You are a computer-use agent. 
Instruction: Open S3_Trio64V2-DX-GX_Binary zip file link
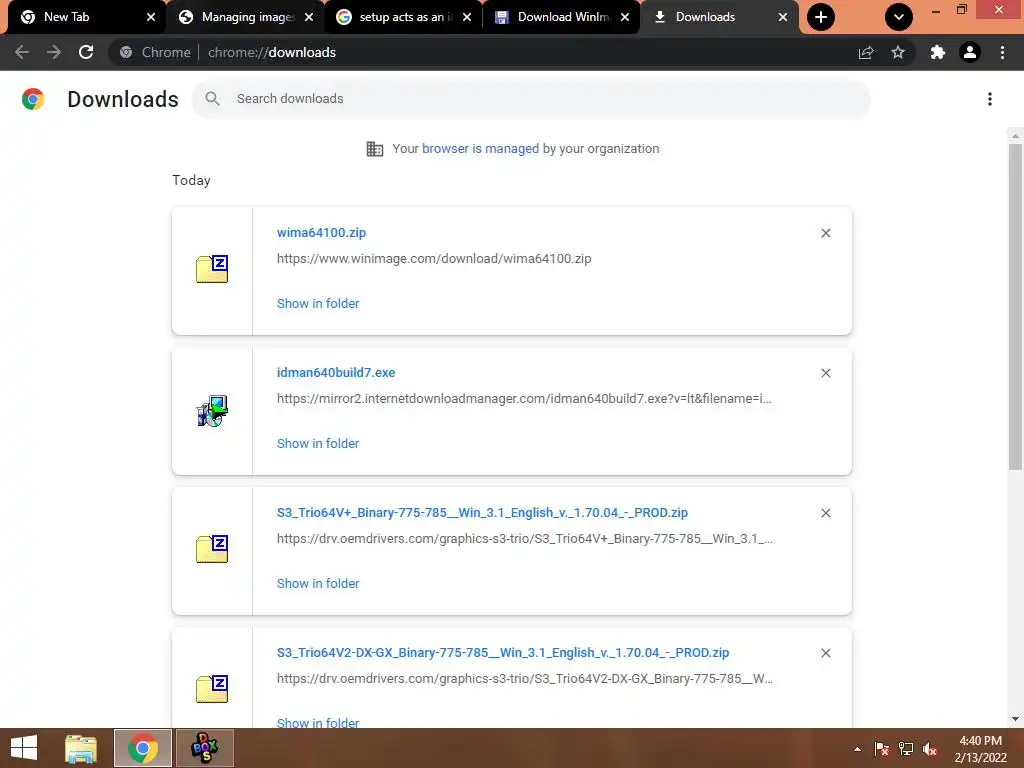[503, 652]
